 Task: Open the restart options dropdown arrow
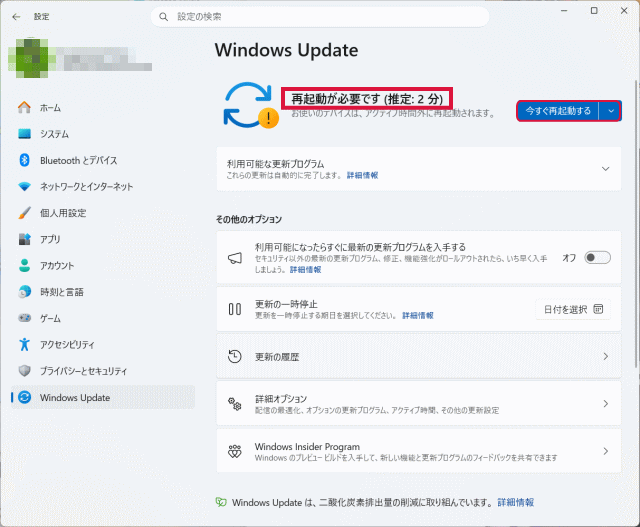point(611,111)
